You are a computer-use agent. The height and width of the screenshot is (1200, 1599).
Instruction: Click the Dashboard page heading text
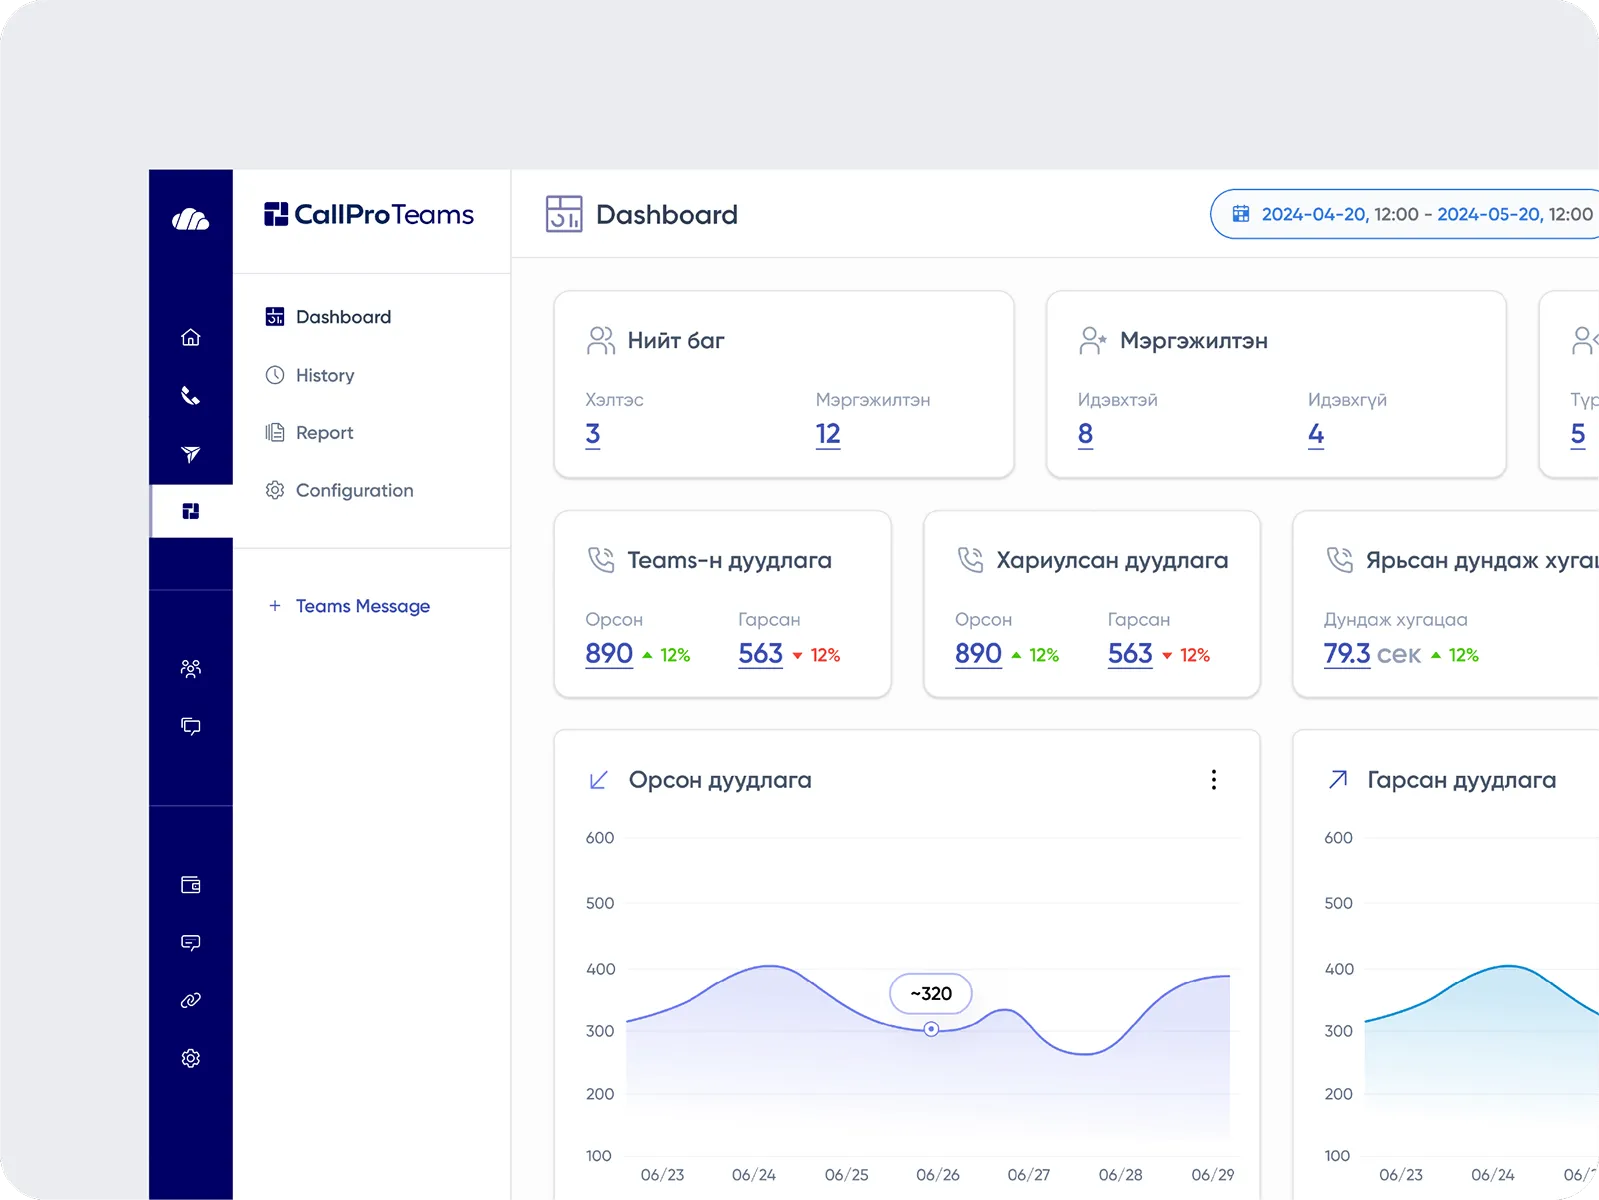(667, 214)
